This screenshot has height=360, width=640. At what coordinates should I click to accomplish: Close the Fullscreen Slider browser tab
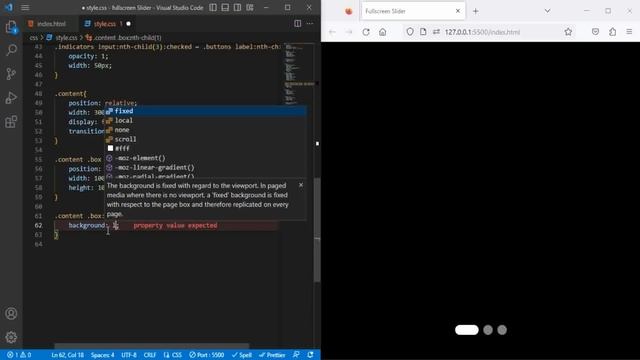click(x=458, y=11)
